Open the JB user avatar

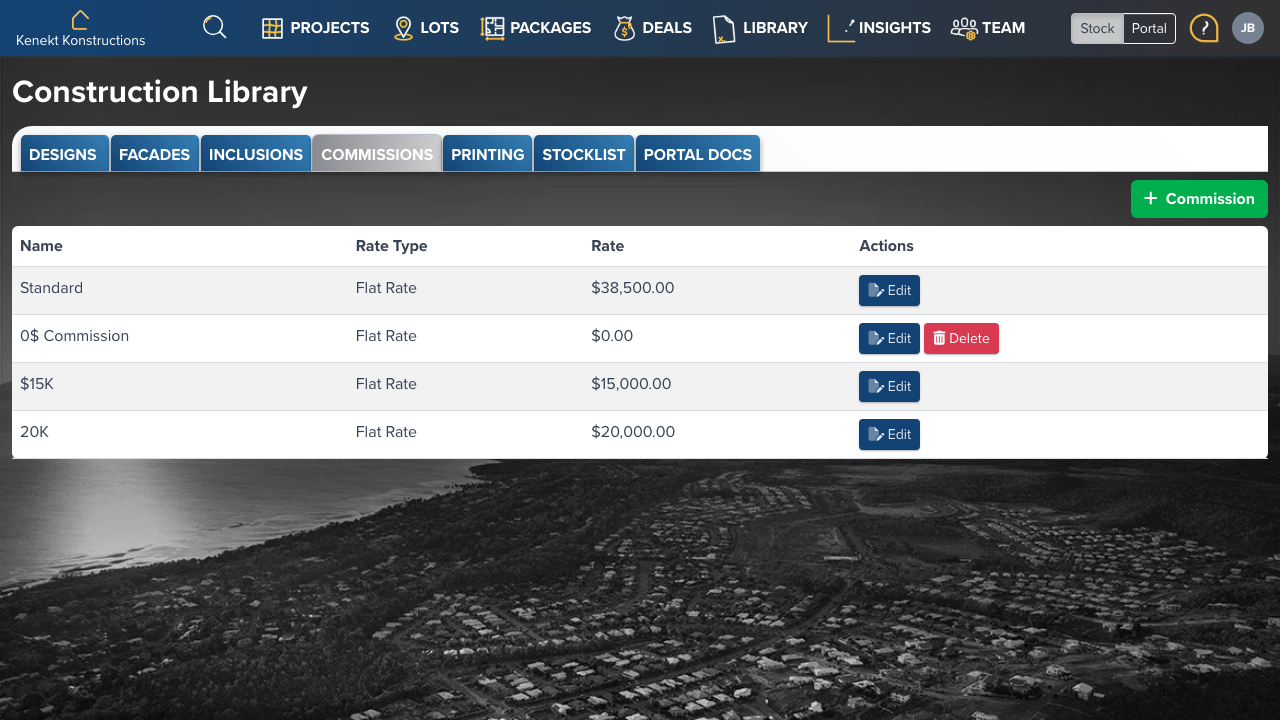pyautogui.click(x=1248, y=28)
